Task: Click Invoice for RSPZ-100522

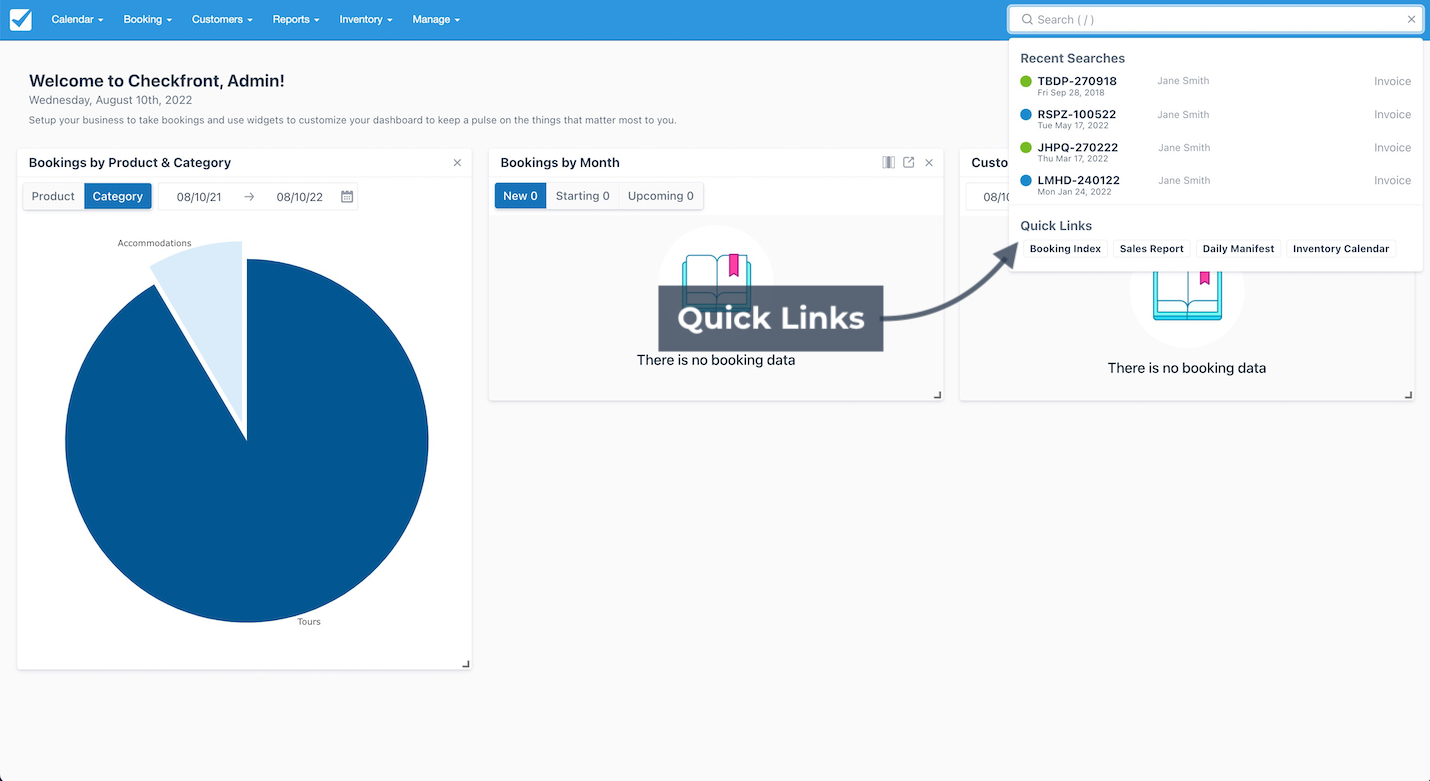Action: coord(1392,114)
